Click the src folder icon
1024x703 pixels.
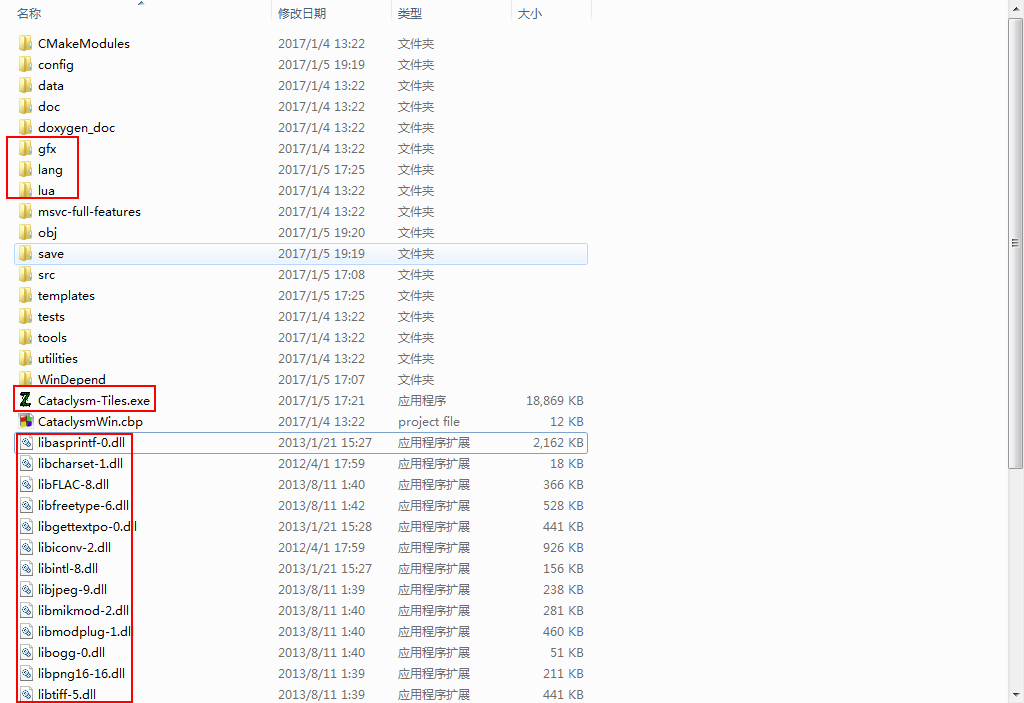tap(25, 274)
